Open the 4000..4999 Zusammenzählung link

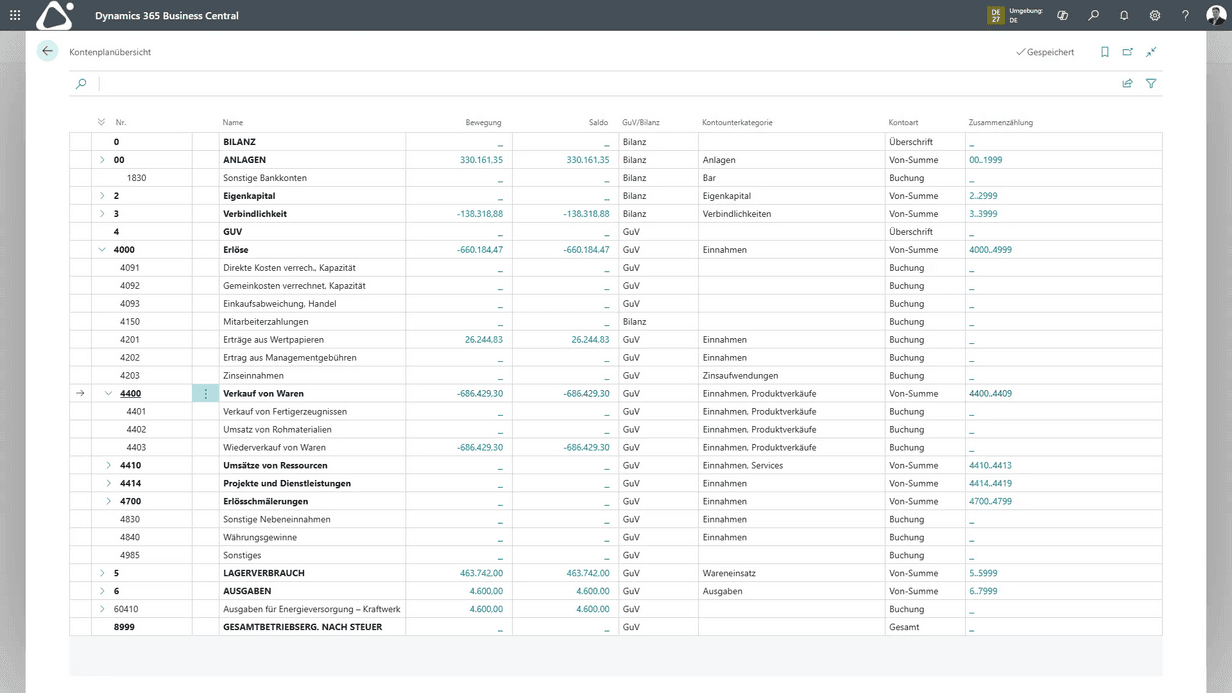pos(990,250)
